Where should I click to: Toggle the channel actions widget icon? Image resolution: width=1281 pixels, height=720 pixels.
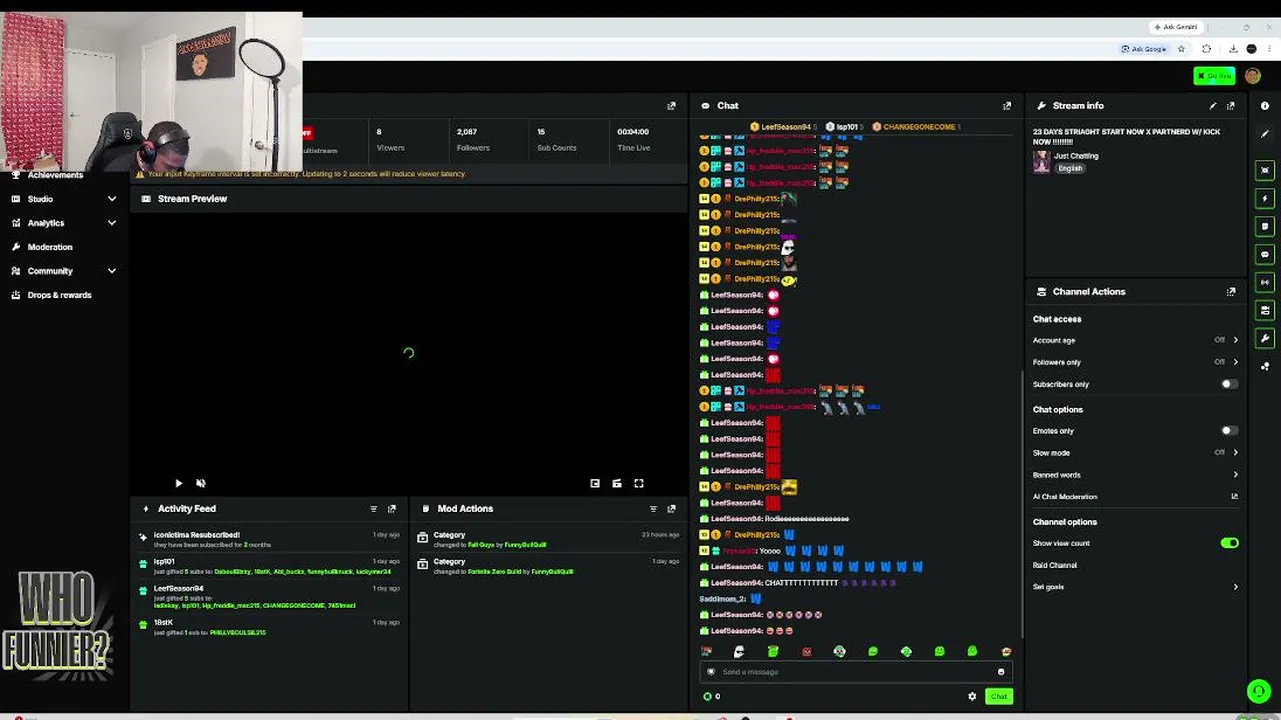pyautogui.click(x=1265, y=311)
